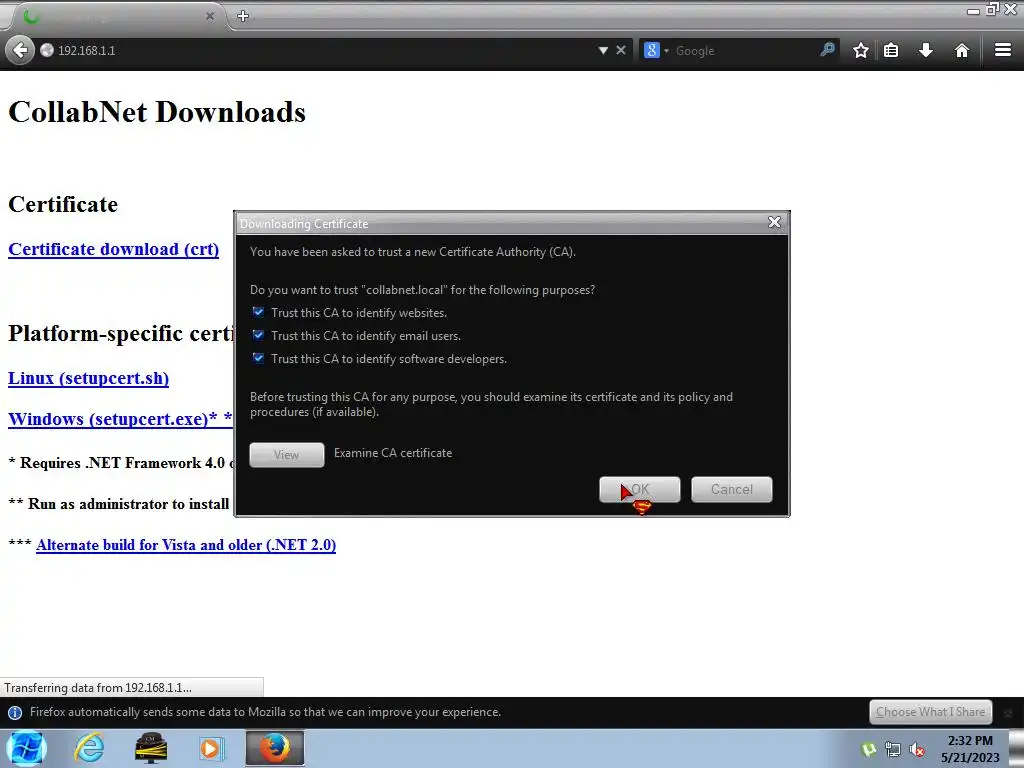This screenshot has width=1024, height=768.
Task: Open the media player taskbar icon
Action: pyautogui.click(x=211, y=748)
